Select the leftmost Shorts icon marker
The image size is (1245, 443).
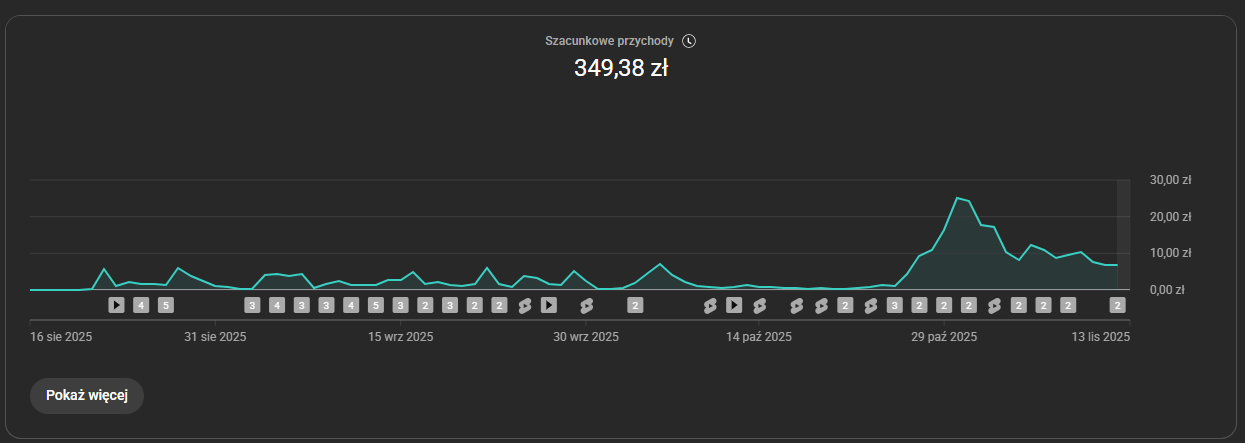click(x=524, y=305)
